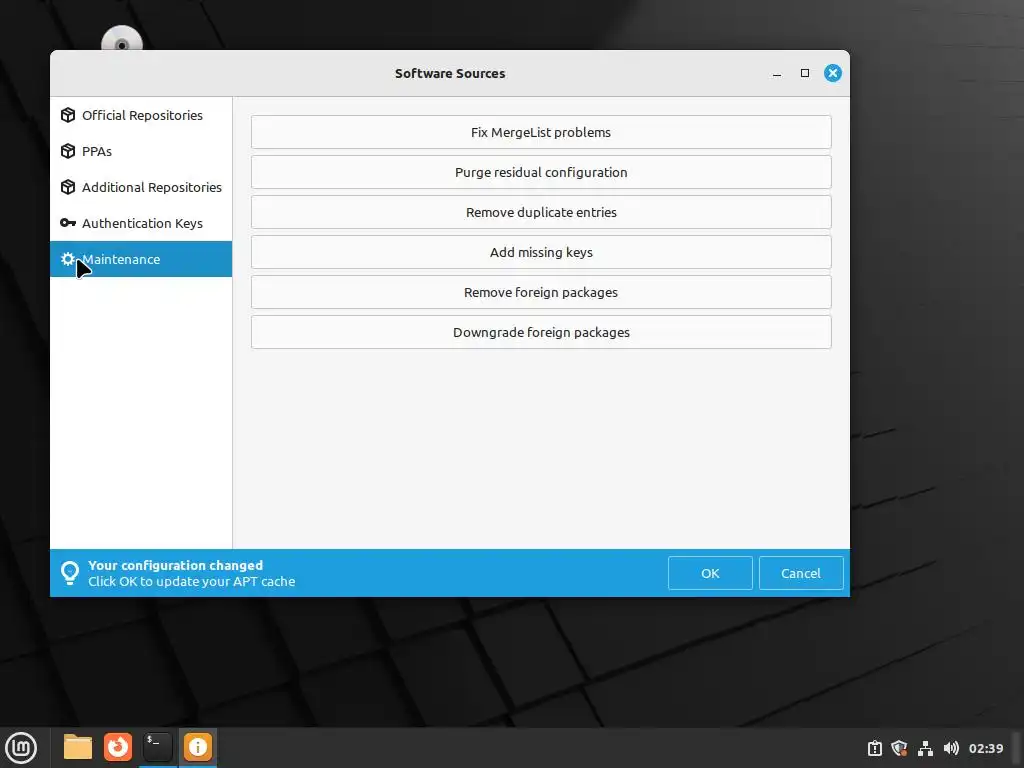Click Remove foreign packages button
Screen dimensions: 1024x768
541,292
